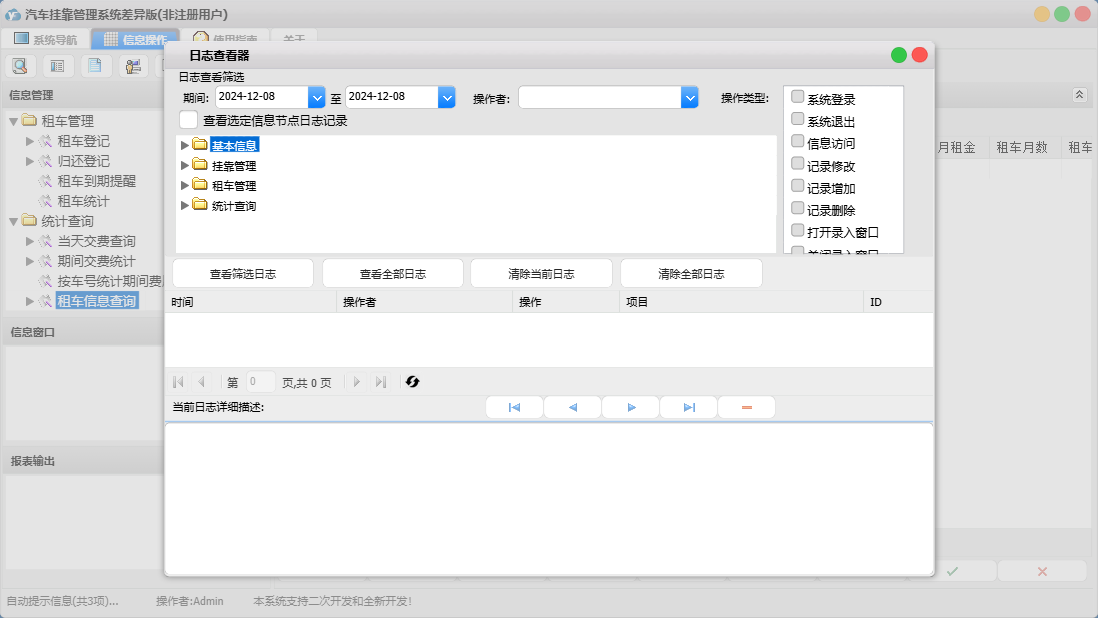Go to next log record (blue arrow)
The height and width of the screenshot is (618, 1098).
[x=631, y=408]
